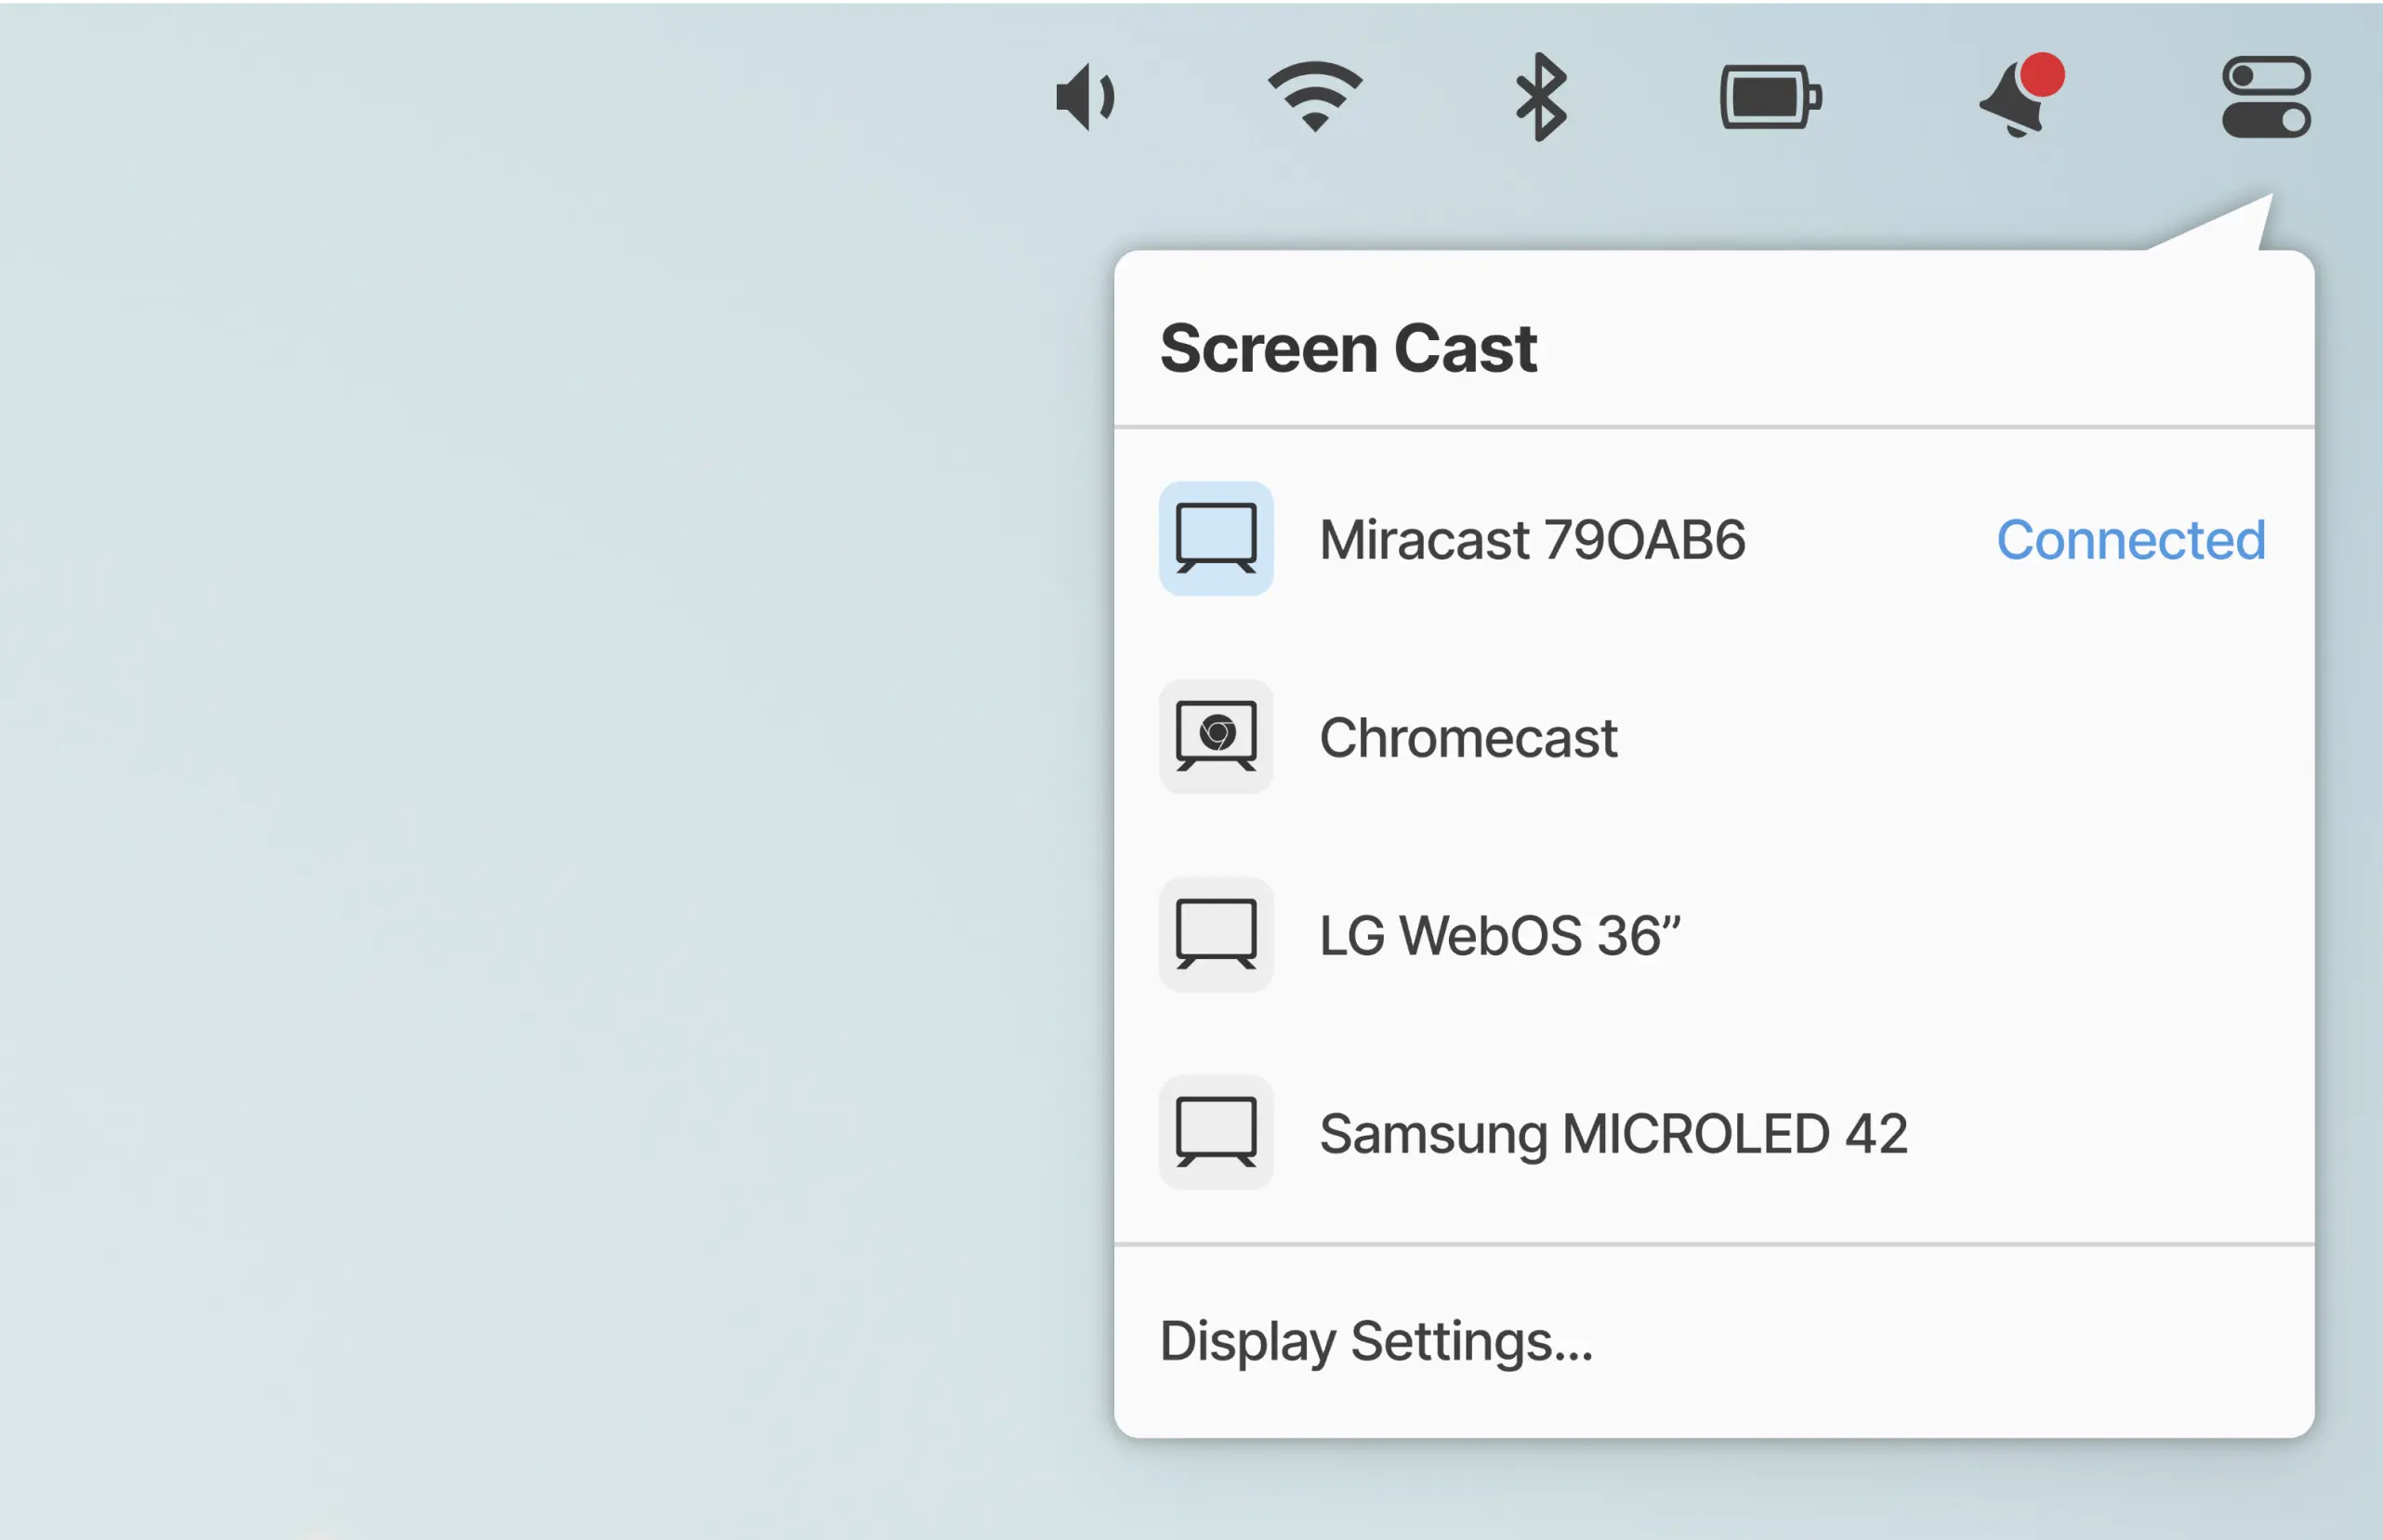
Task: Click blank area right of Samsung row
Action: (2120, 1133)
